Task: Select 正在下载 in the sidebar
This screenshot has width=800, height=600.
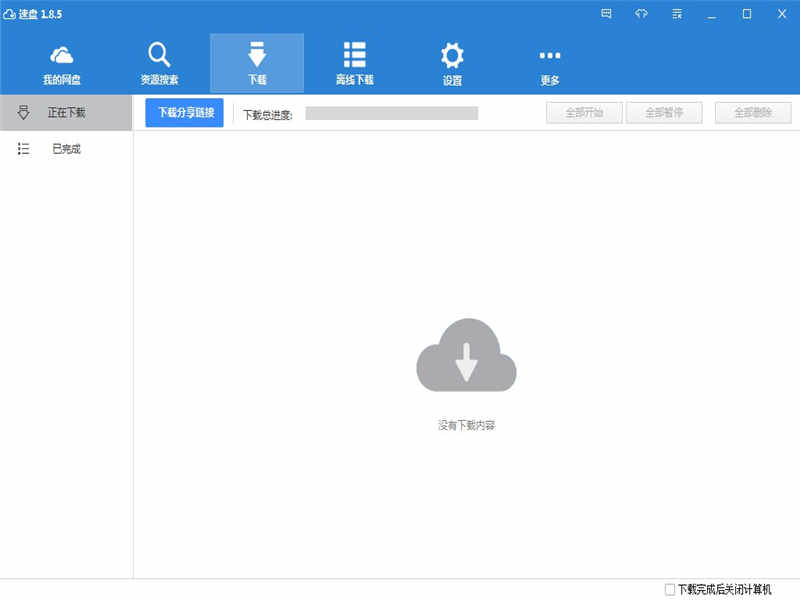Action: pyautogui.click(x=66, y=112)
